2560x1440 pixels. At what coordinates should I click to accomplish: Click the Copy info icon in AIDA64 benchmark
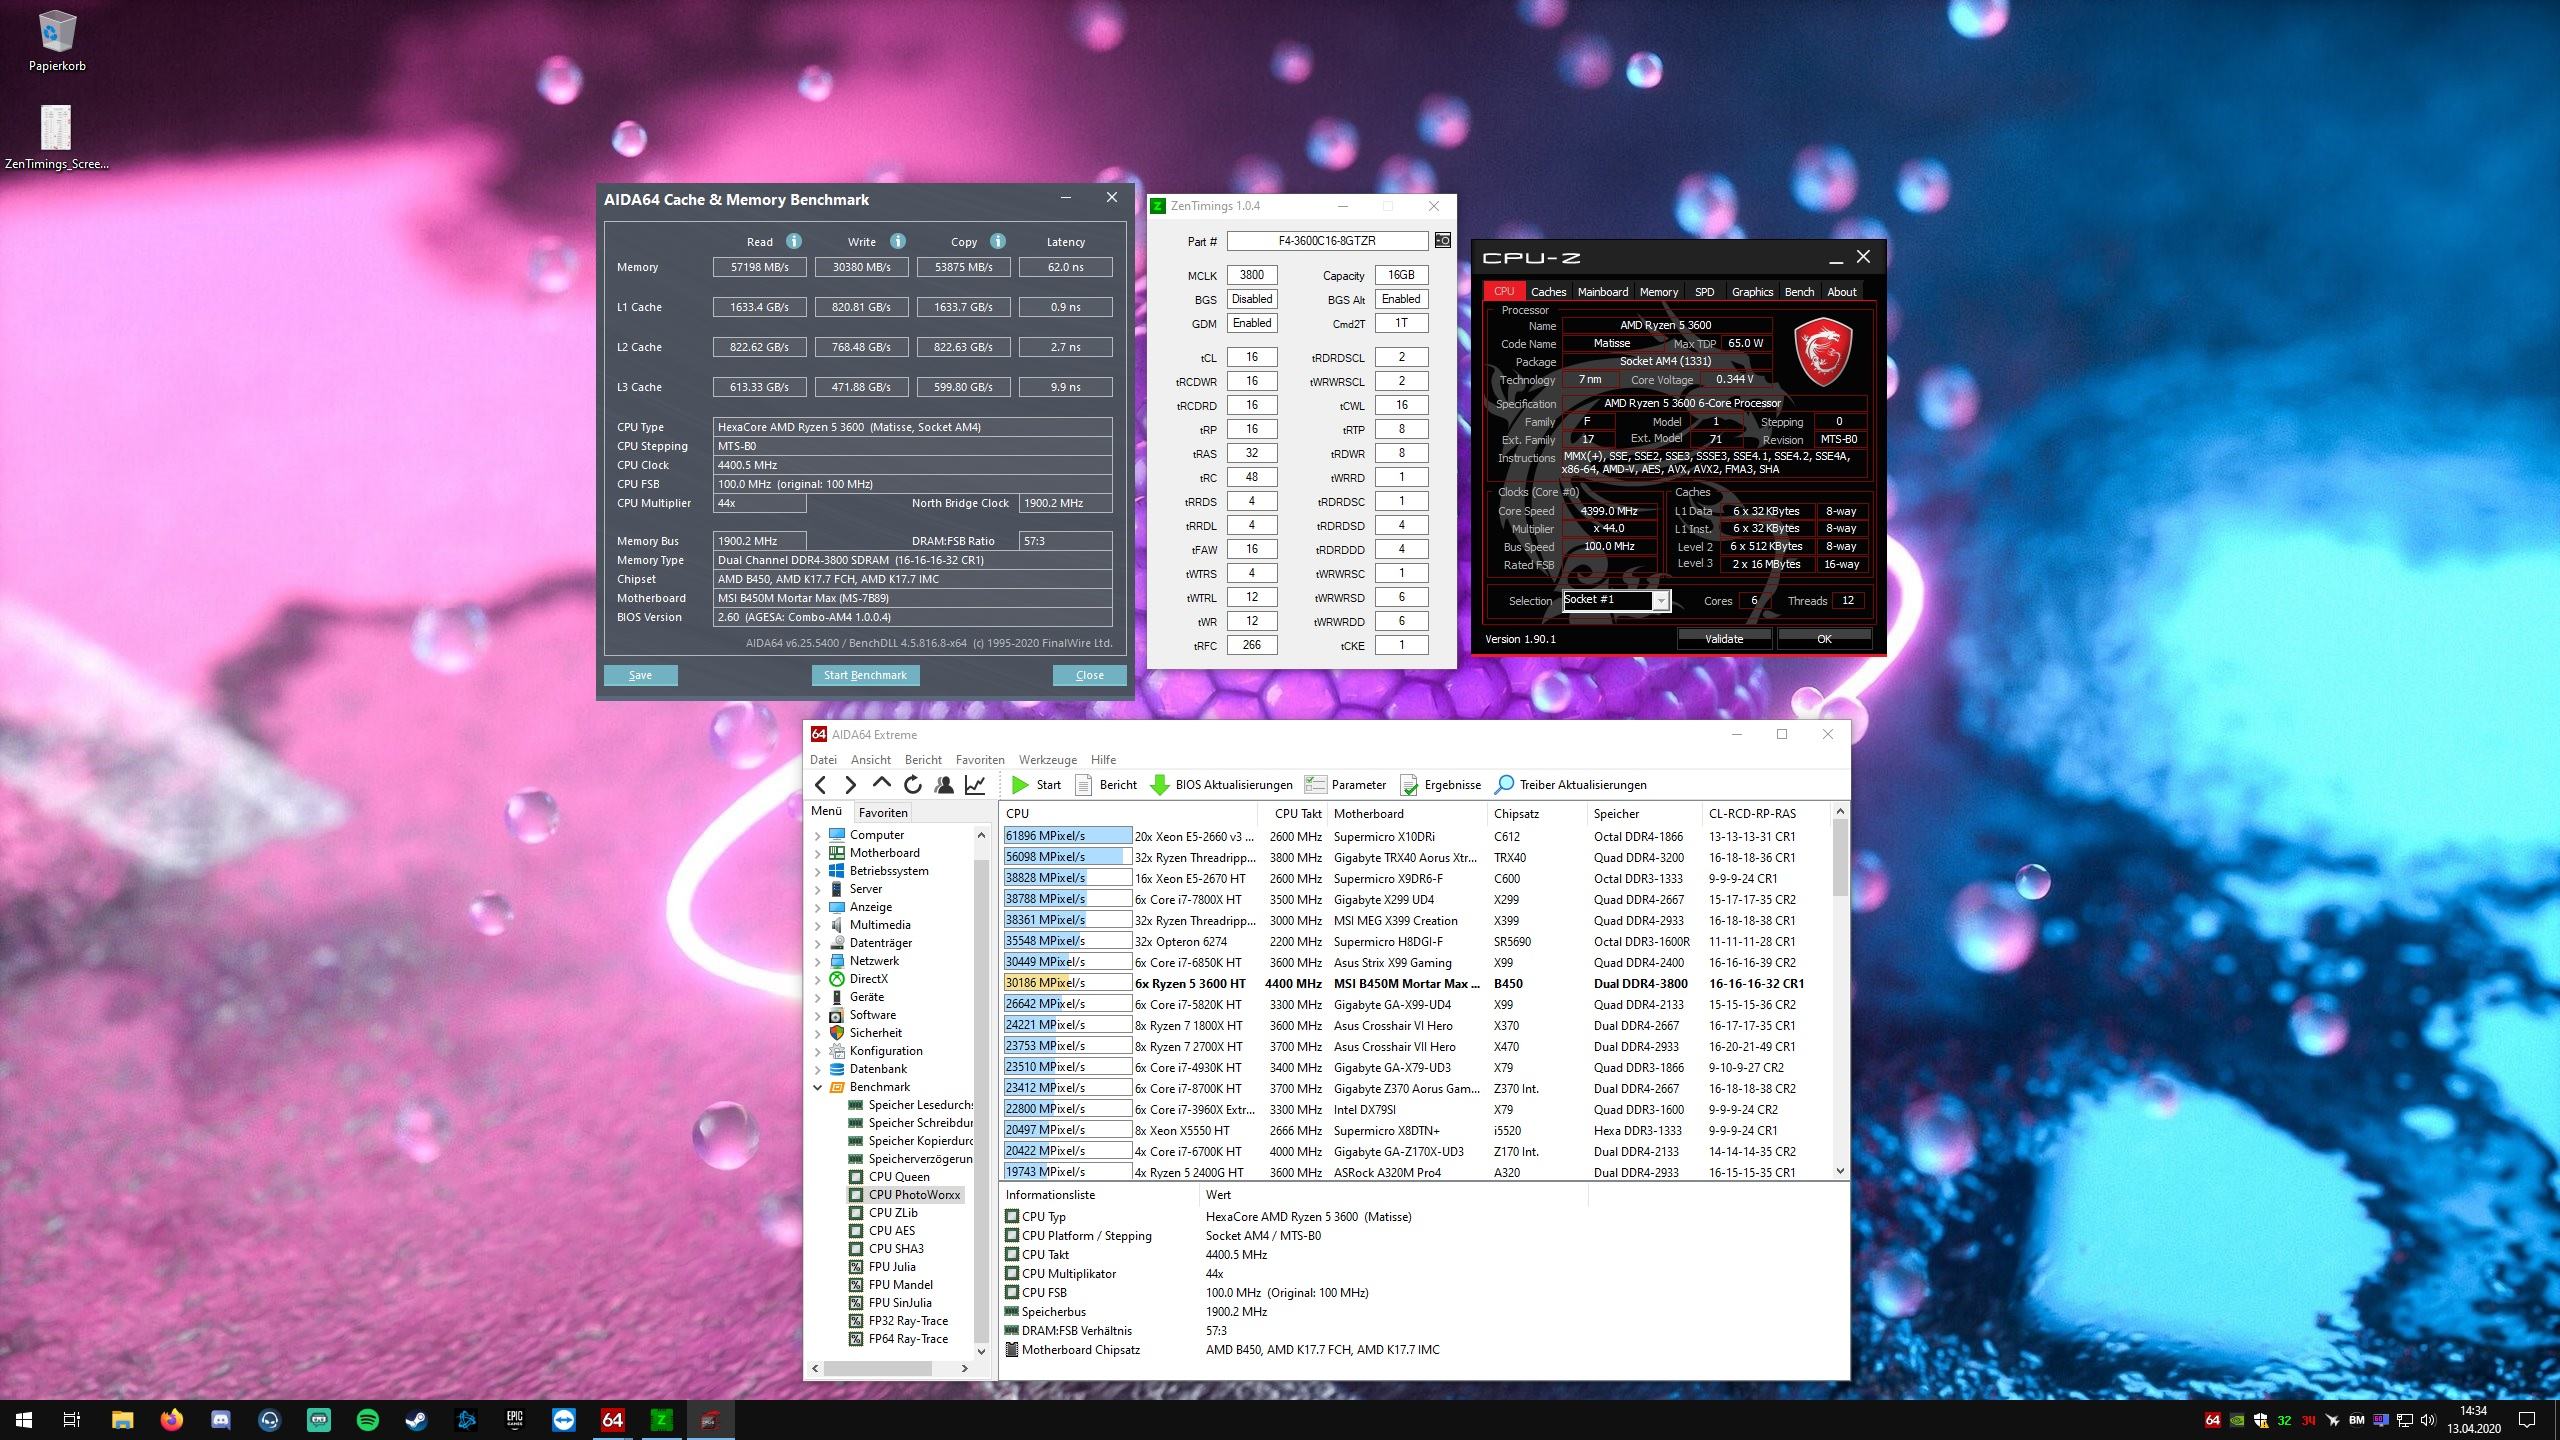997,241
